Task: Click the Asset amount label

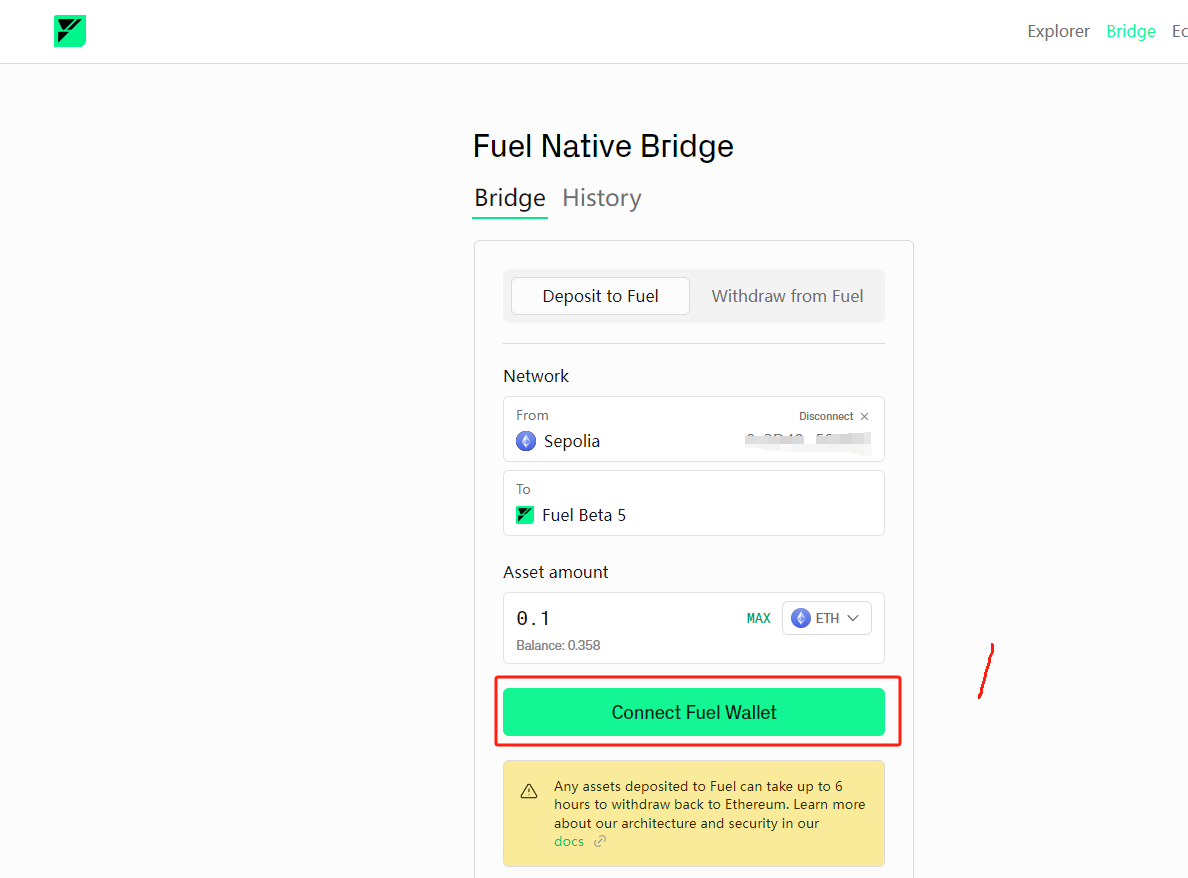Action: coord(555,573)
